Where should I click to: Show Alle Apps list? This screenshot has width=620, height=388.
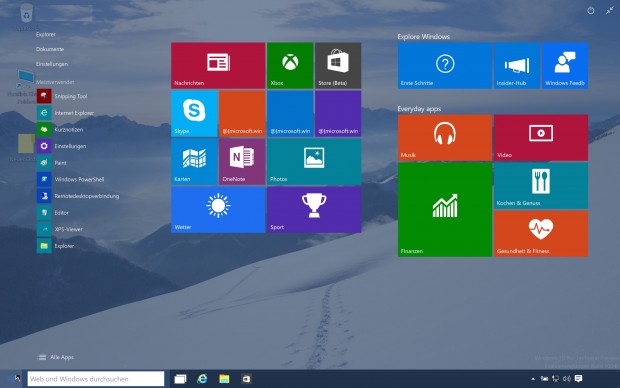[x=56, y=357]
